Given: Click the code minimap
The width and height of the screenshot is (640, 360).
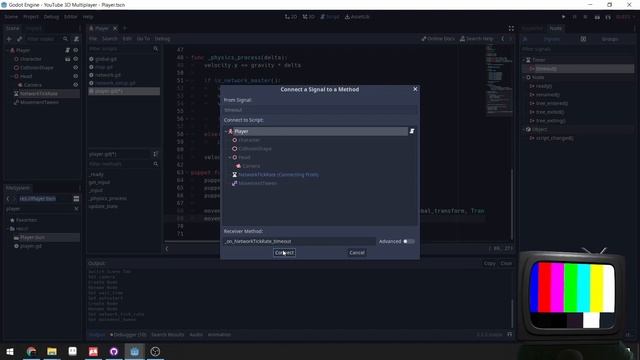Looking at the screenshot, I should tap(499, 80).
